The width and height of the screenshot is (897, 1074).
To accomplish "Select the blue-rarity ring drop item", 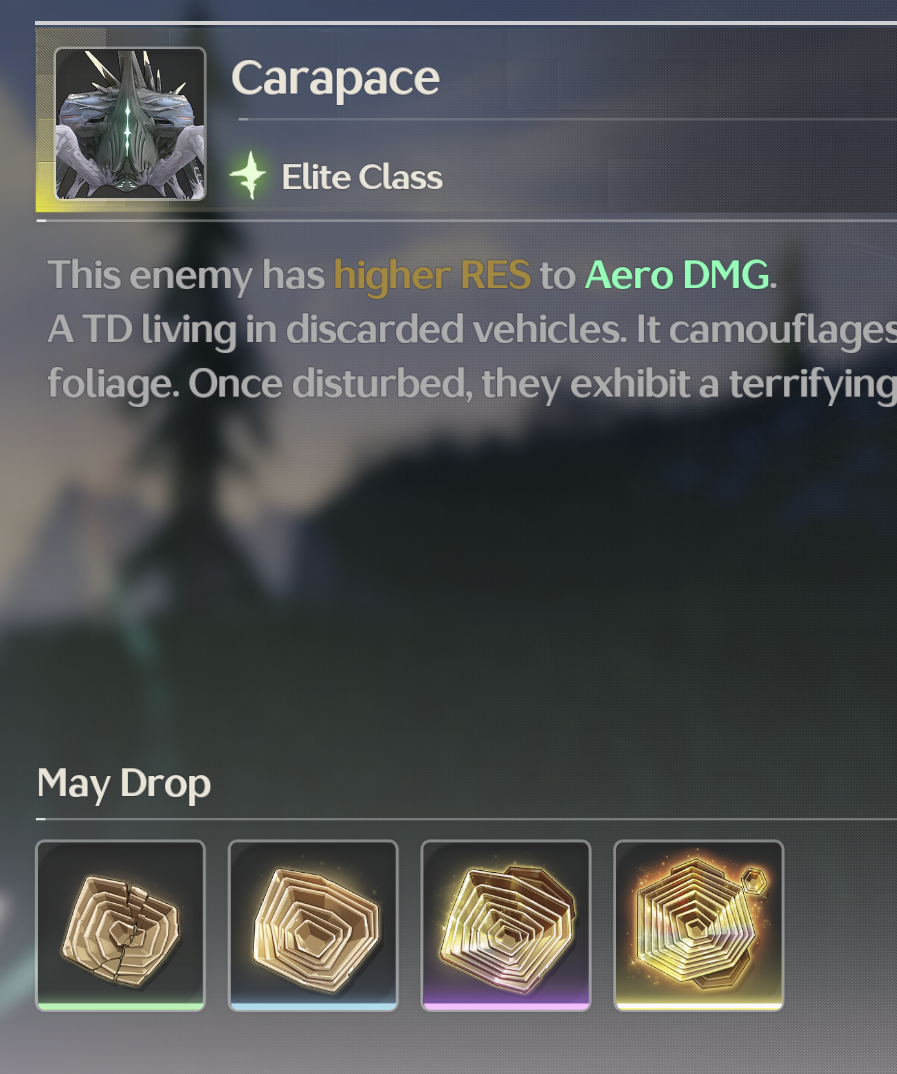I will point(313,925).
